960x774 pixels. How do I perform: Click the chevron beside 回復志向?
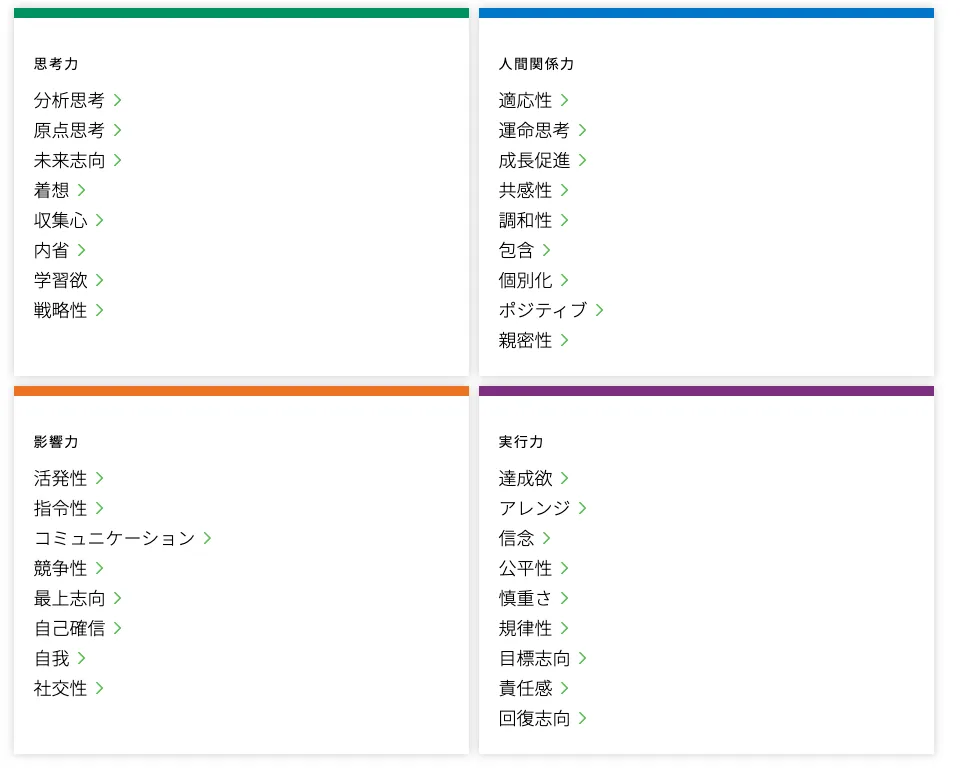click(583, 718)
